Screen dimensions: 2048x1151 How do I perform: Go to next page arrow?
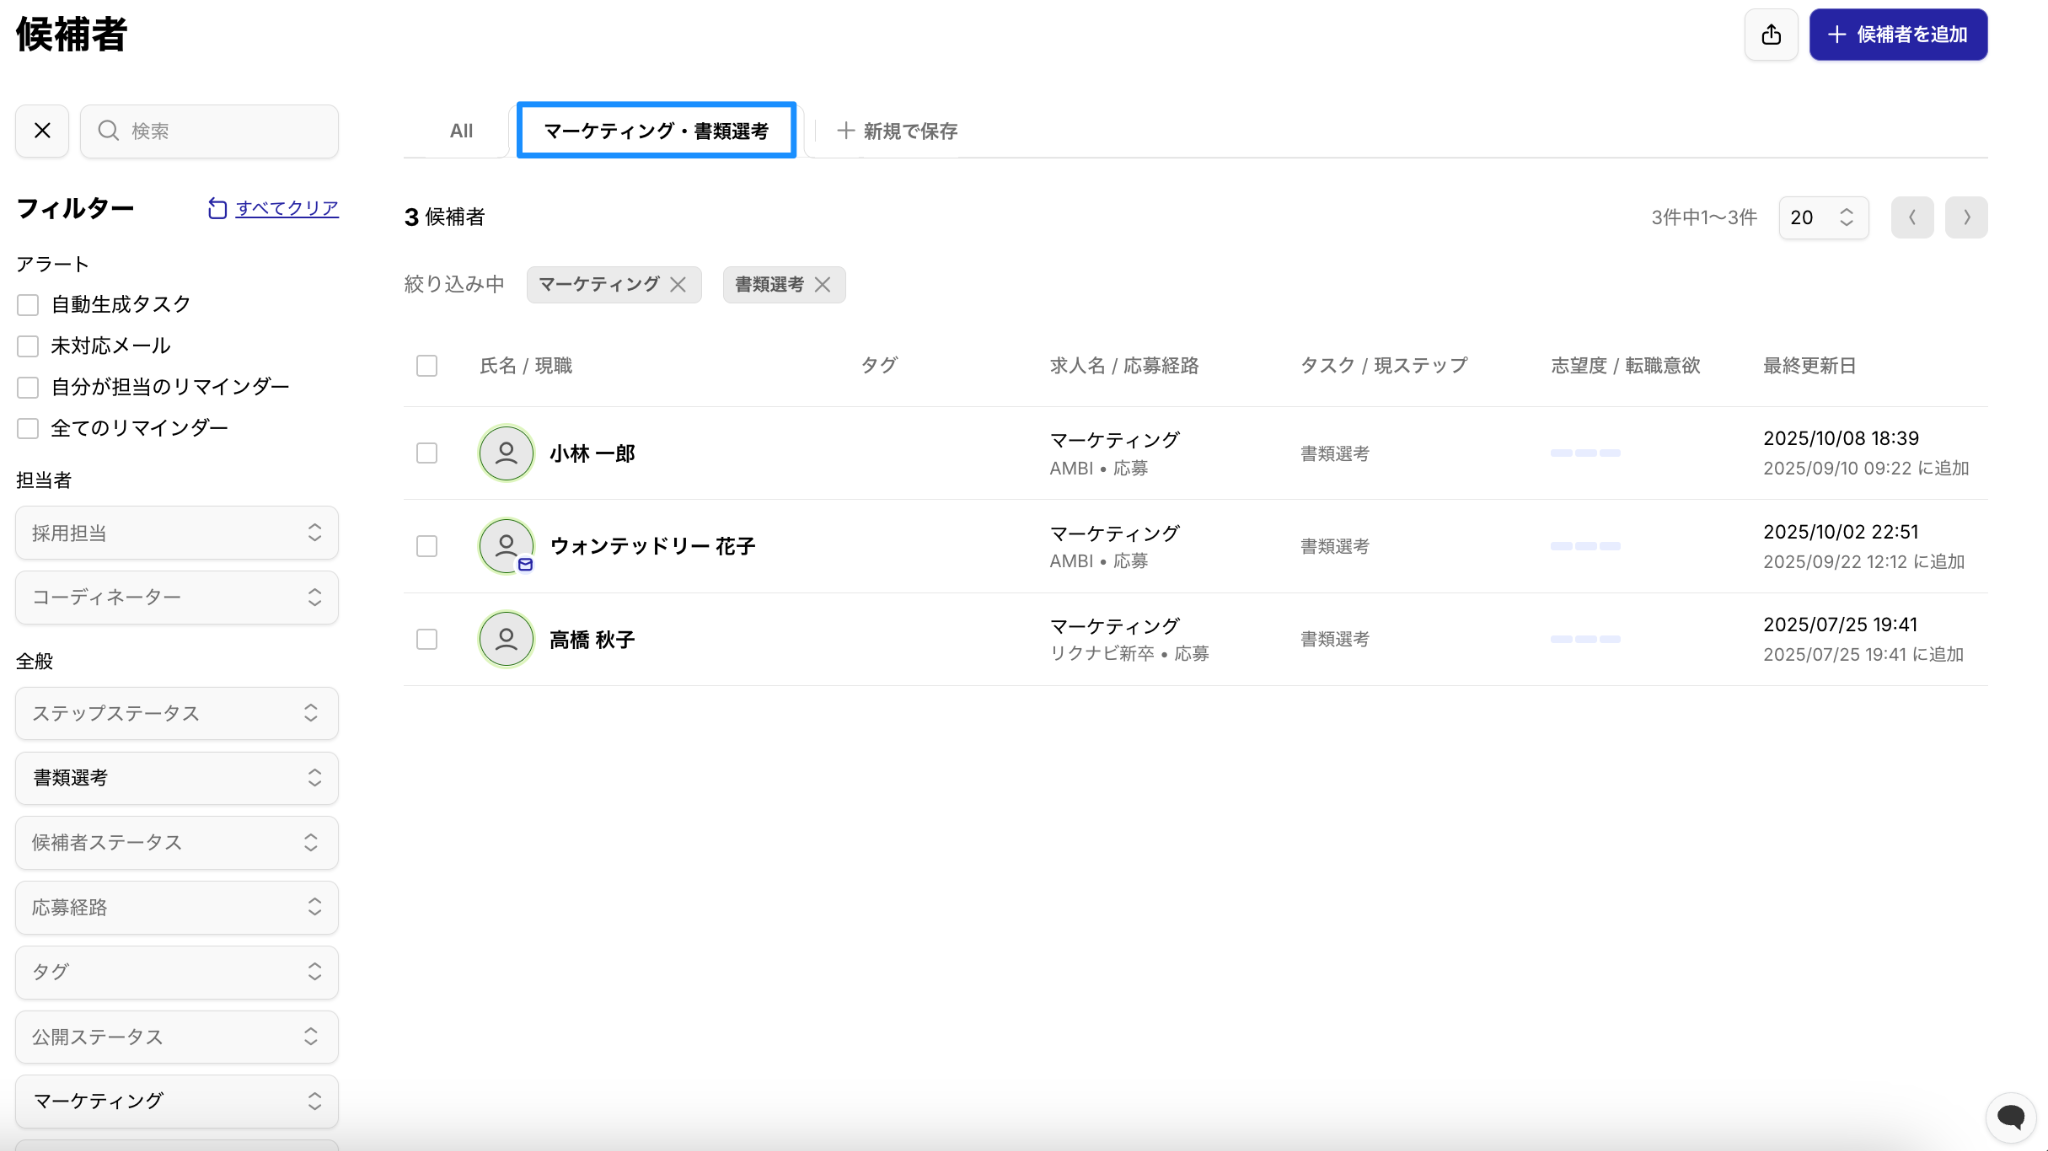pos(1966,217)
